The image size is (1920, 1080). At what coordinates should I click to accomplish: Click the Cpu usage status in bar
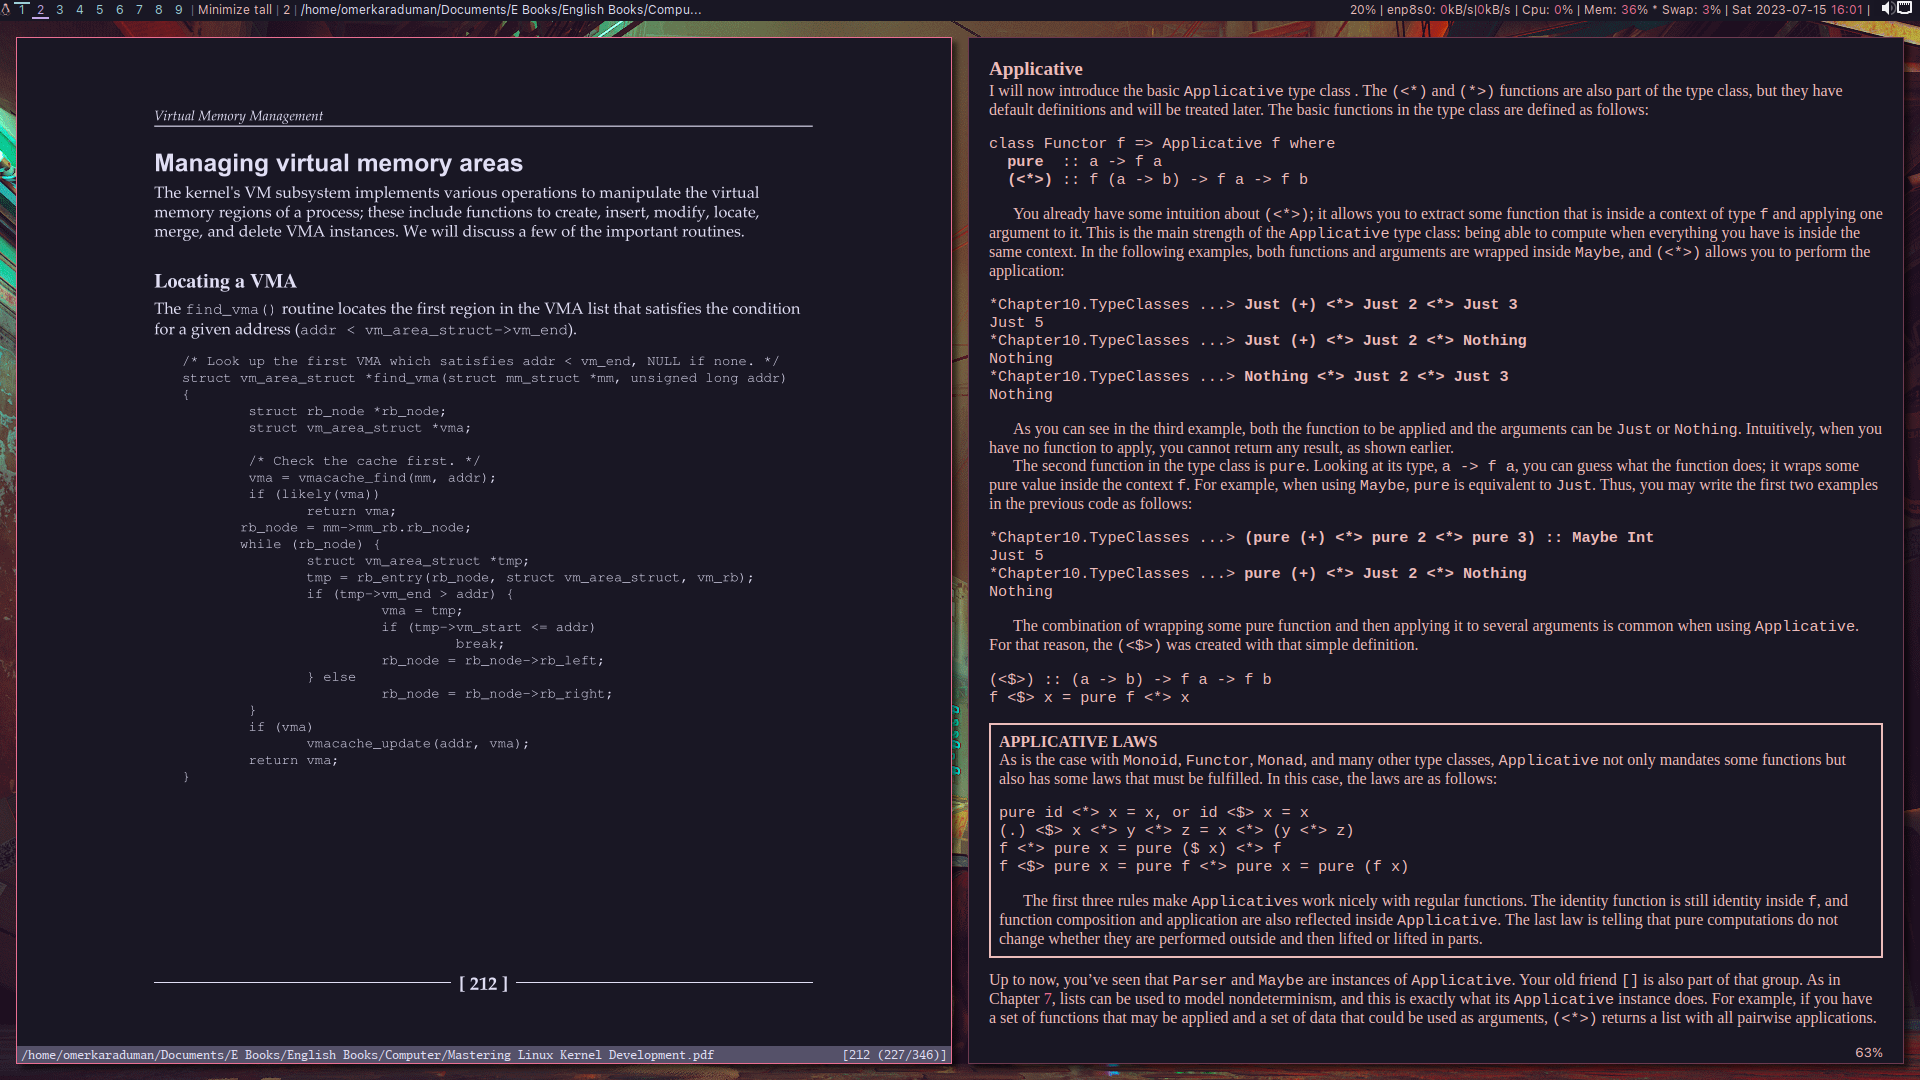pos(1547,9)
